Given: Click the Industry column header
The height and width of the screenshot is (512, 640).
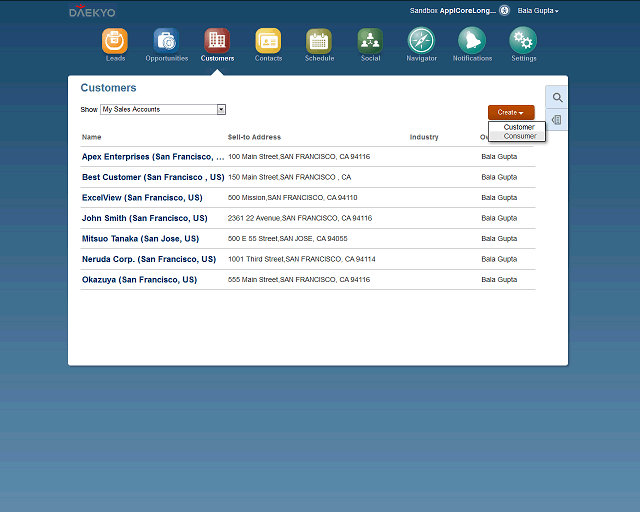Looking at the screenshot, I should [x=424, y=137].
